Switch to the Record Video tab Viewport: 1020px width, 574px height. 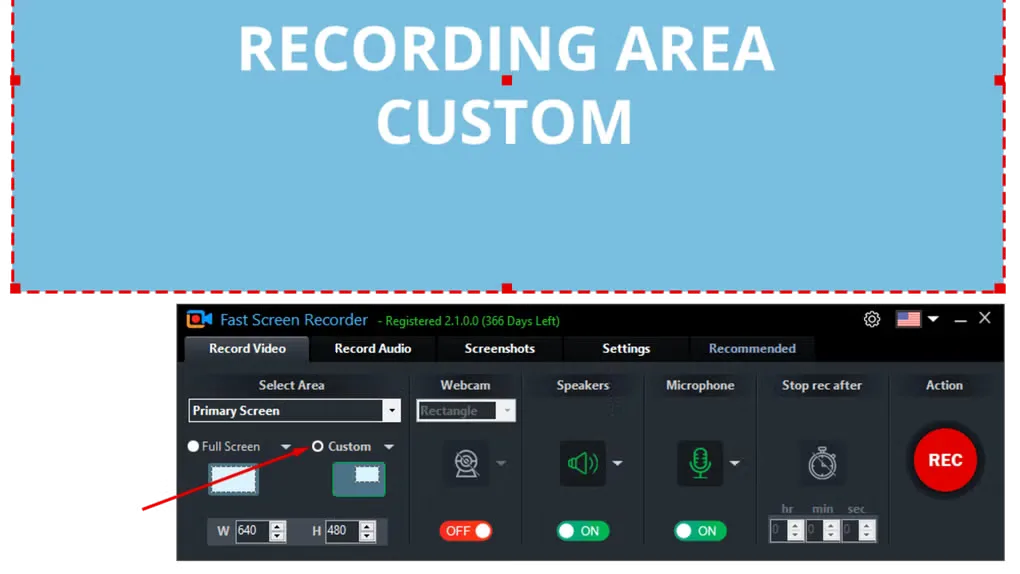pyautogui.click(x=247, y=349)
